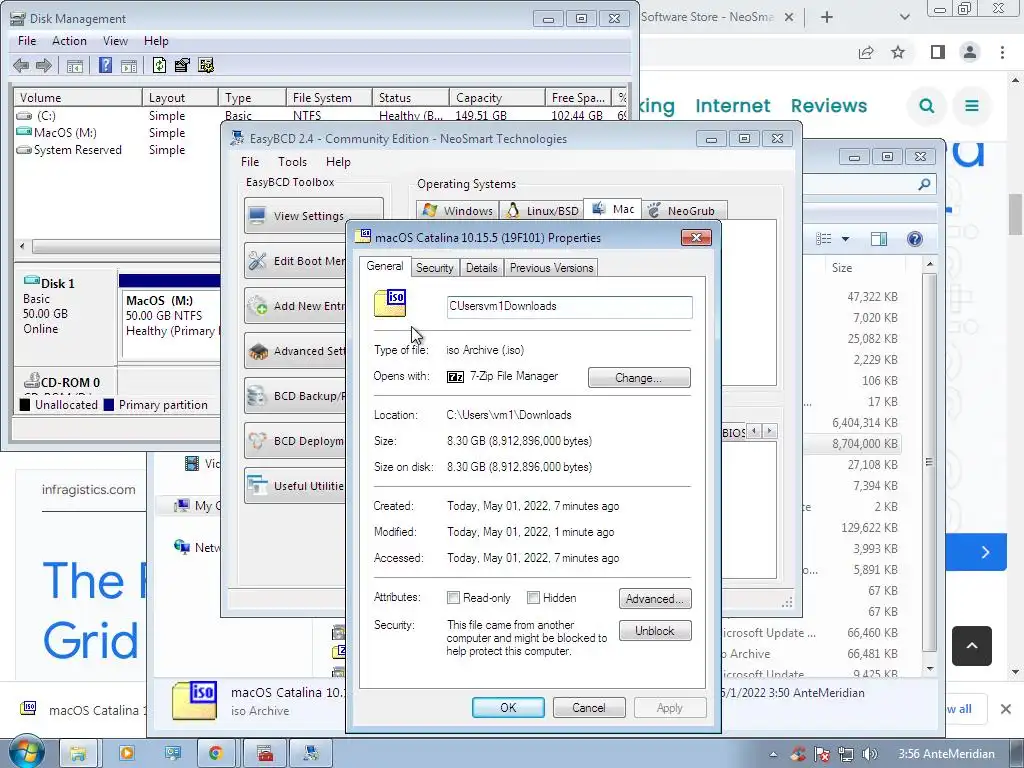Click the Back arrow in Disk Management toolbar
Screen dimensions: 1024x768
pyautogui.click(x=21, y=65)
